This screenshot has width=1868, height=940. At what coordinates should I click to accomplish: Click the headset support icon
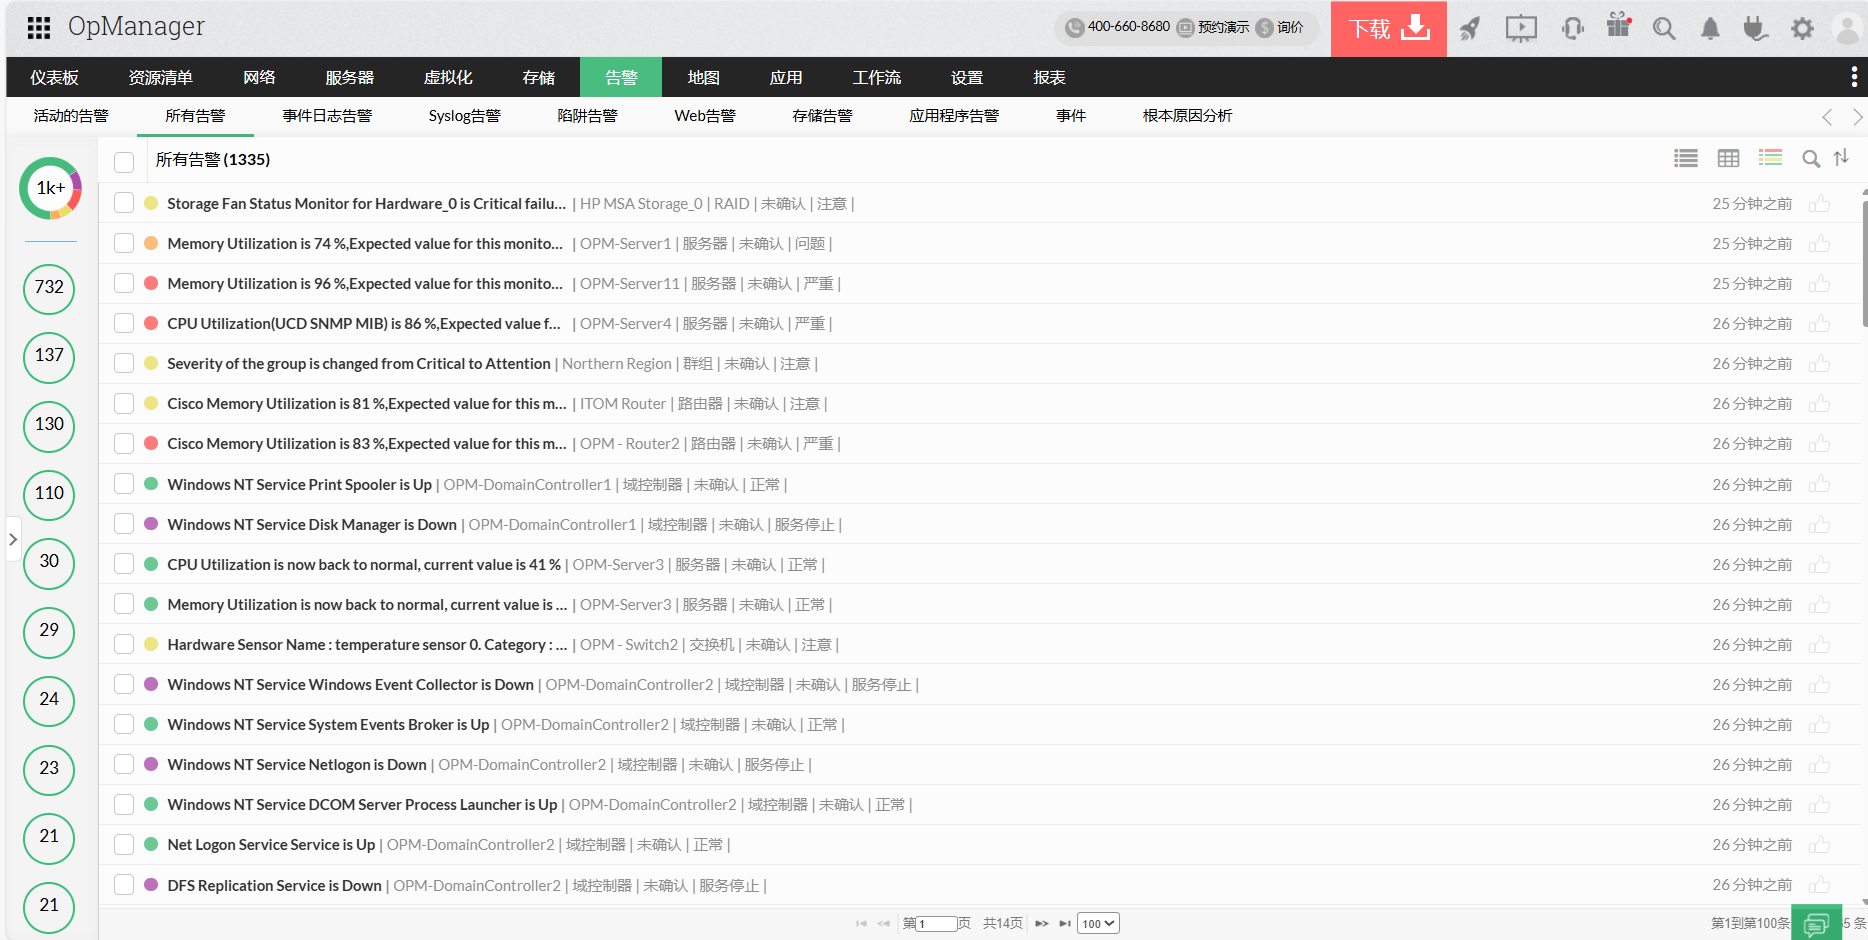(1572, 28)
